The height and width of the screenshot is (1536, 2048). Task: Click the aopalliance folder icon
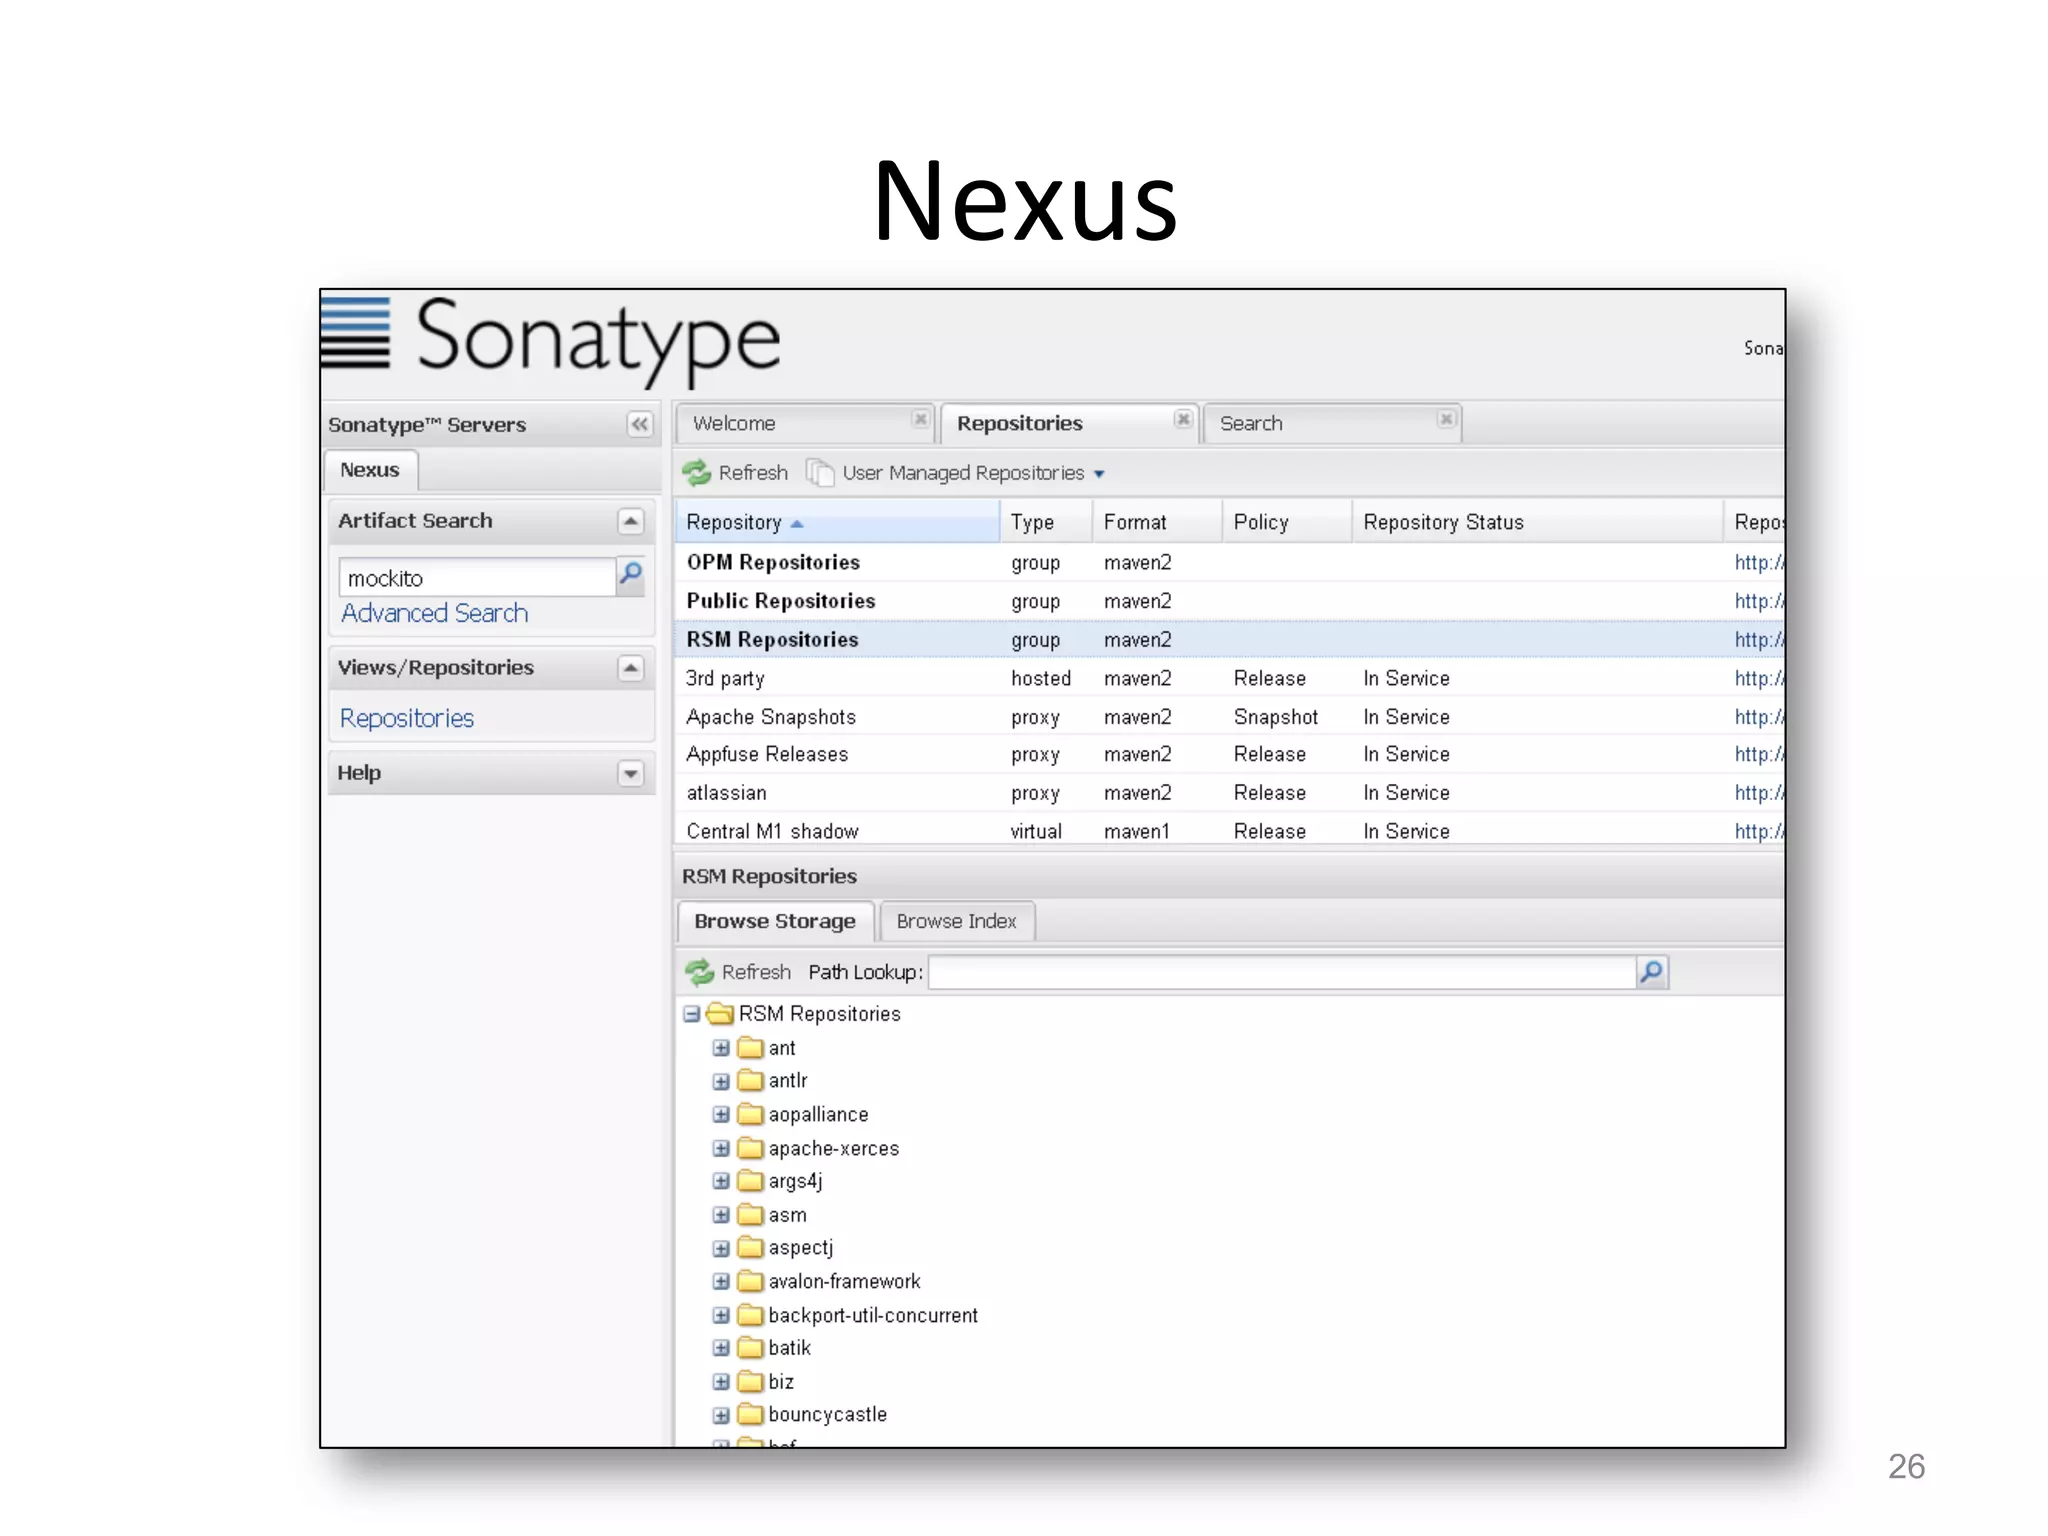751,1115
